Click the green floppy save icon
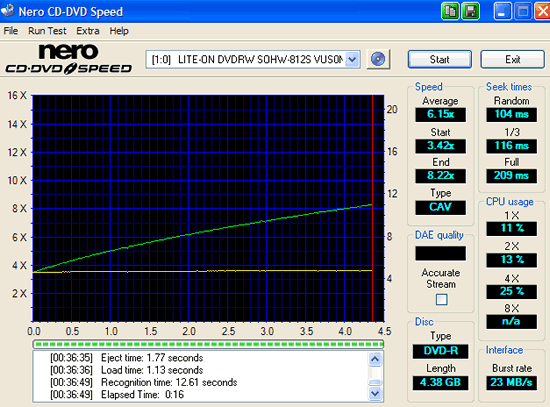 [x=470, y=11]
